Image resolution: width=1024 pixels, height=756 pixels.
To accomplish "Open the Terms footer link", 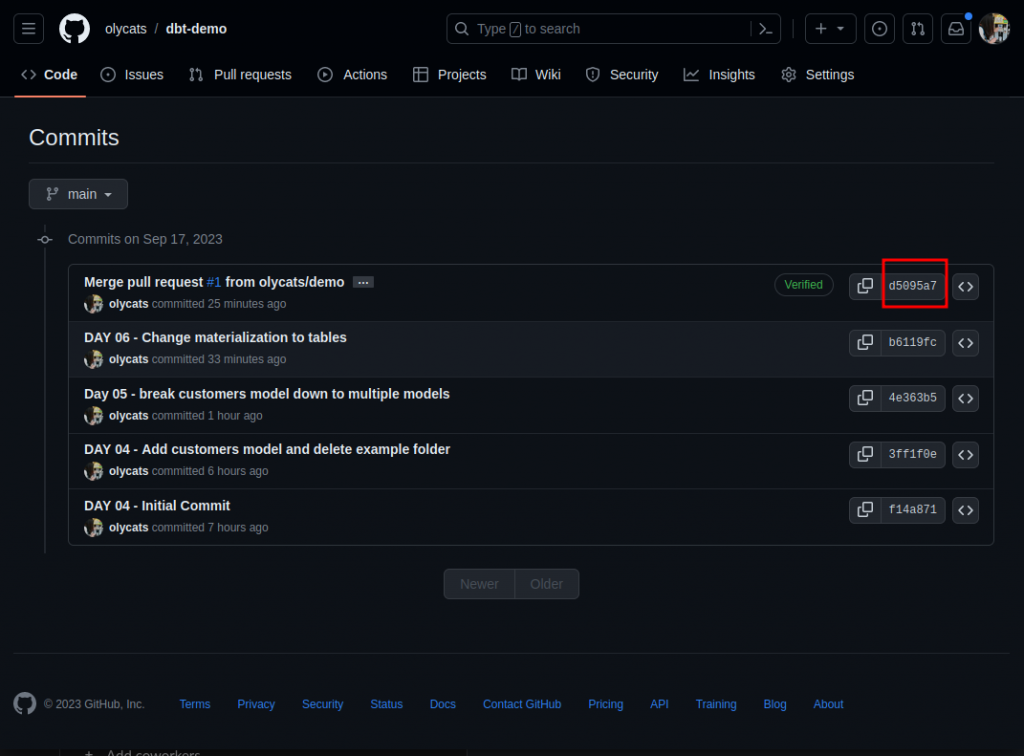I will coord(195,704).
